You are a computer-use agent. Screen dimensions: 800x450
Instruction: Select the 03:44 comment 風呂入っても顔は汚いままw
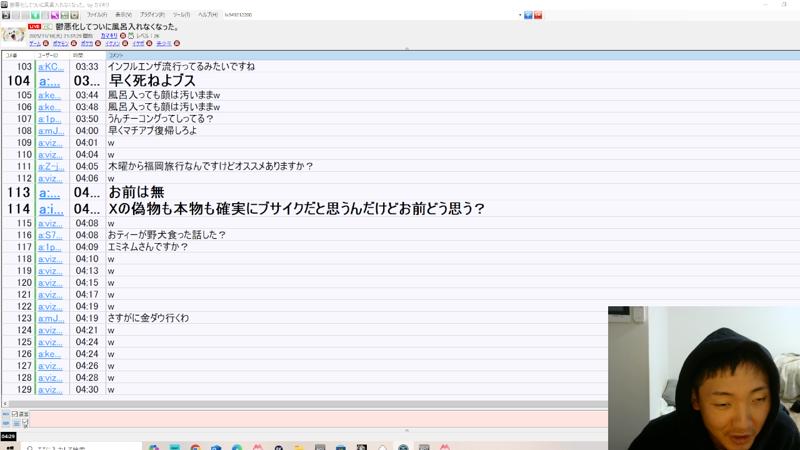tap(164, 95)
